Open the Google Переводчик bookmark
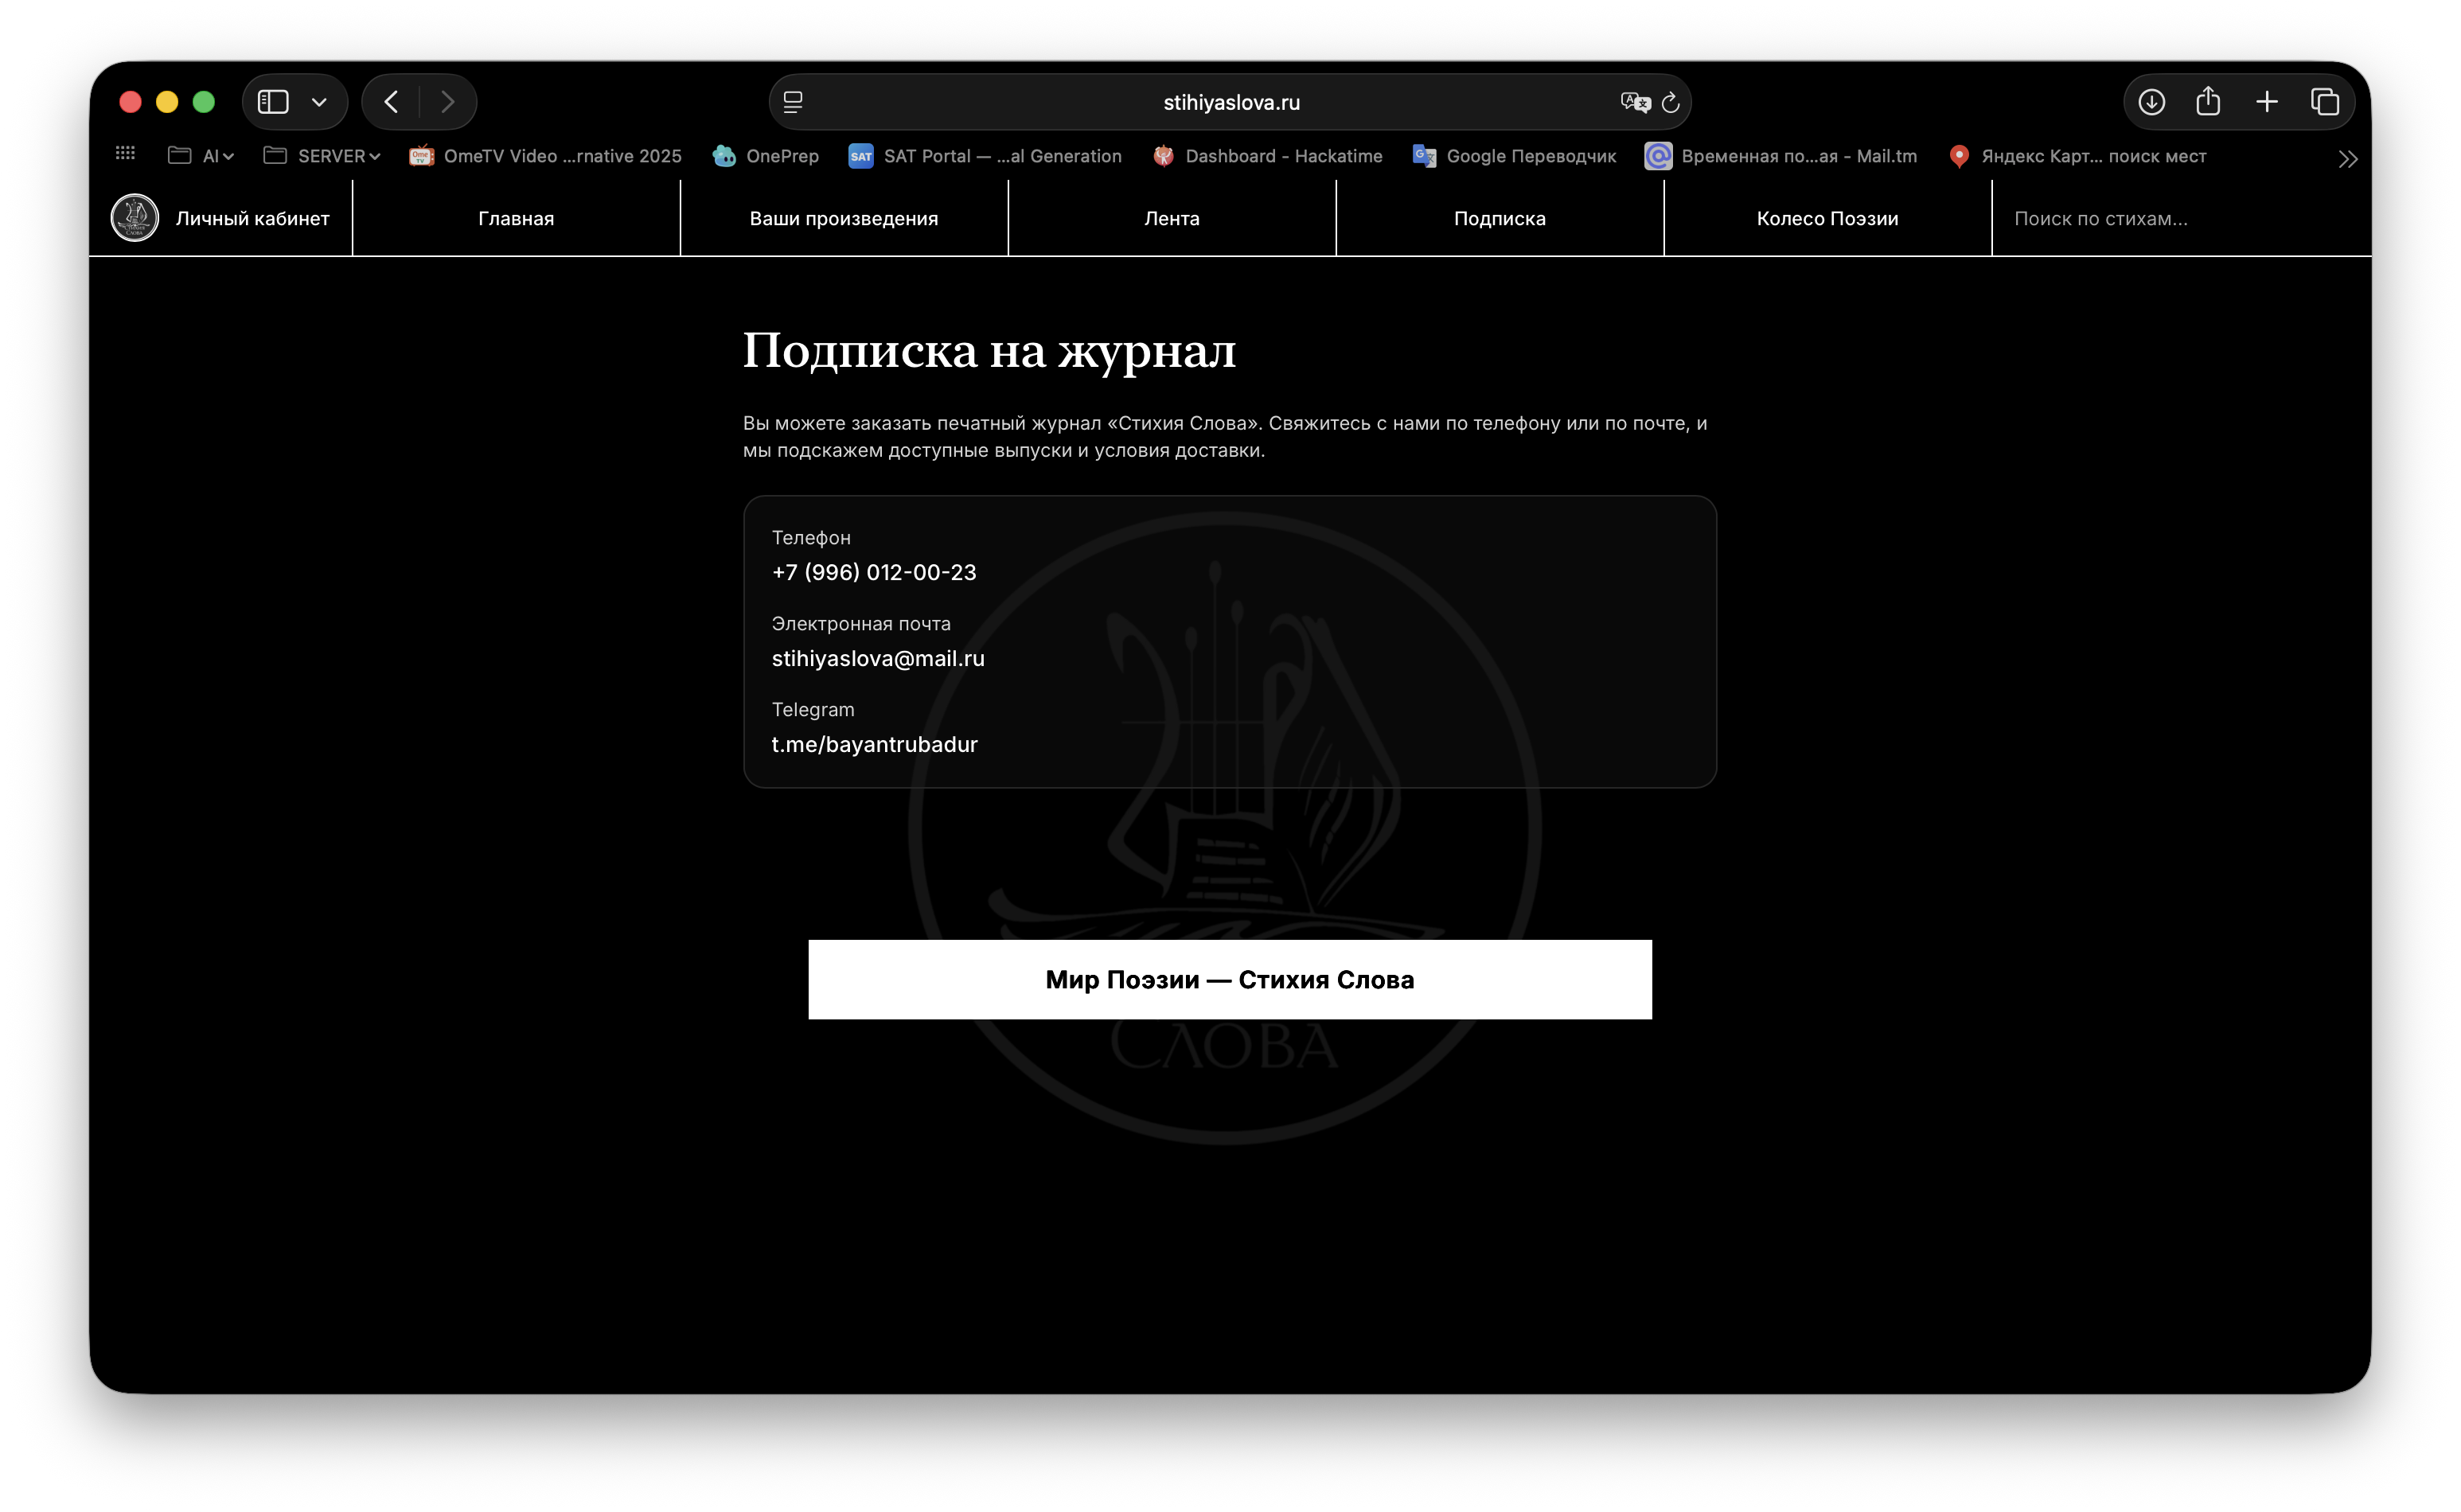The height and width of the screenshot is (1512, 2461). (x=1514, y=156)
